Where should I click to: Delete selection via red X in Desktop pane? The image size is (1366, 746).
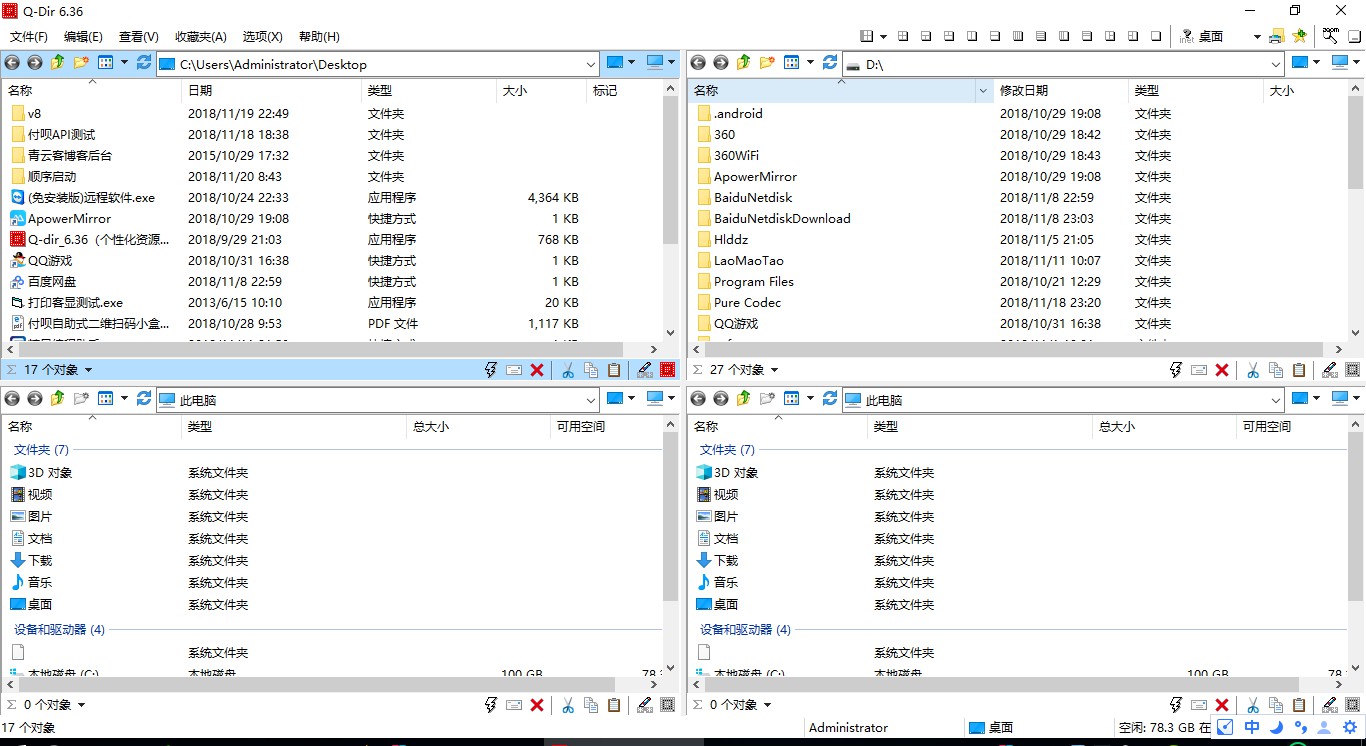tap(537, 370)
